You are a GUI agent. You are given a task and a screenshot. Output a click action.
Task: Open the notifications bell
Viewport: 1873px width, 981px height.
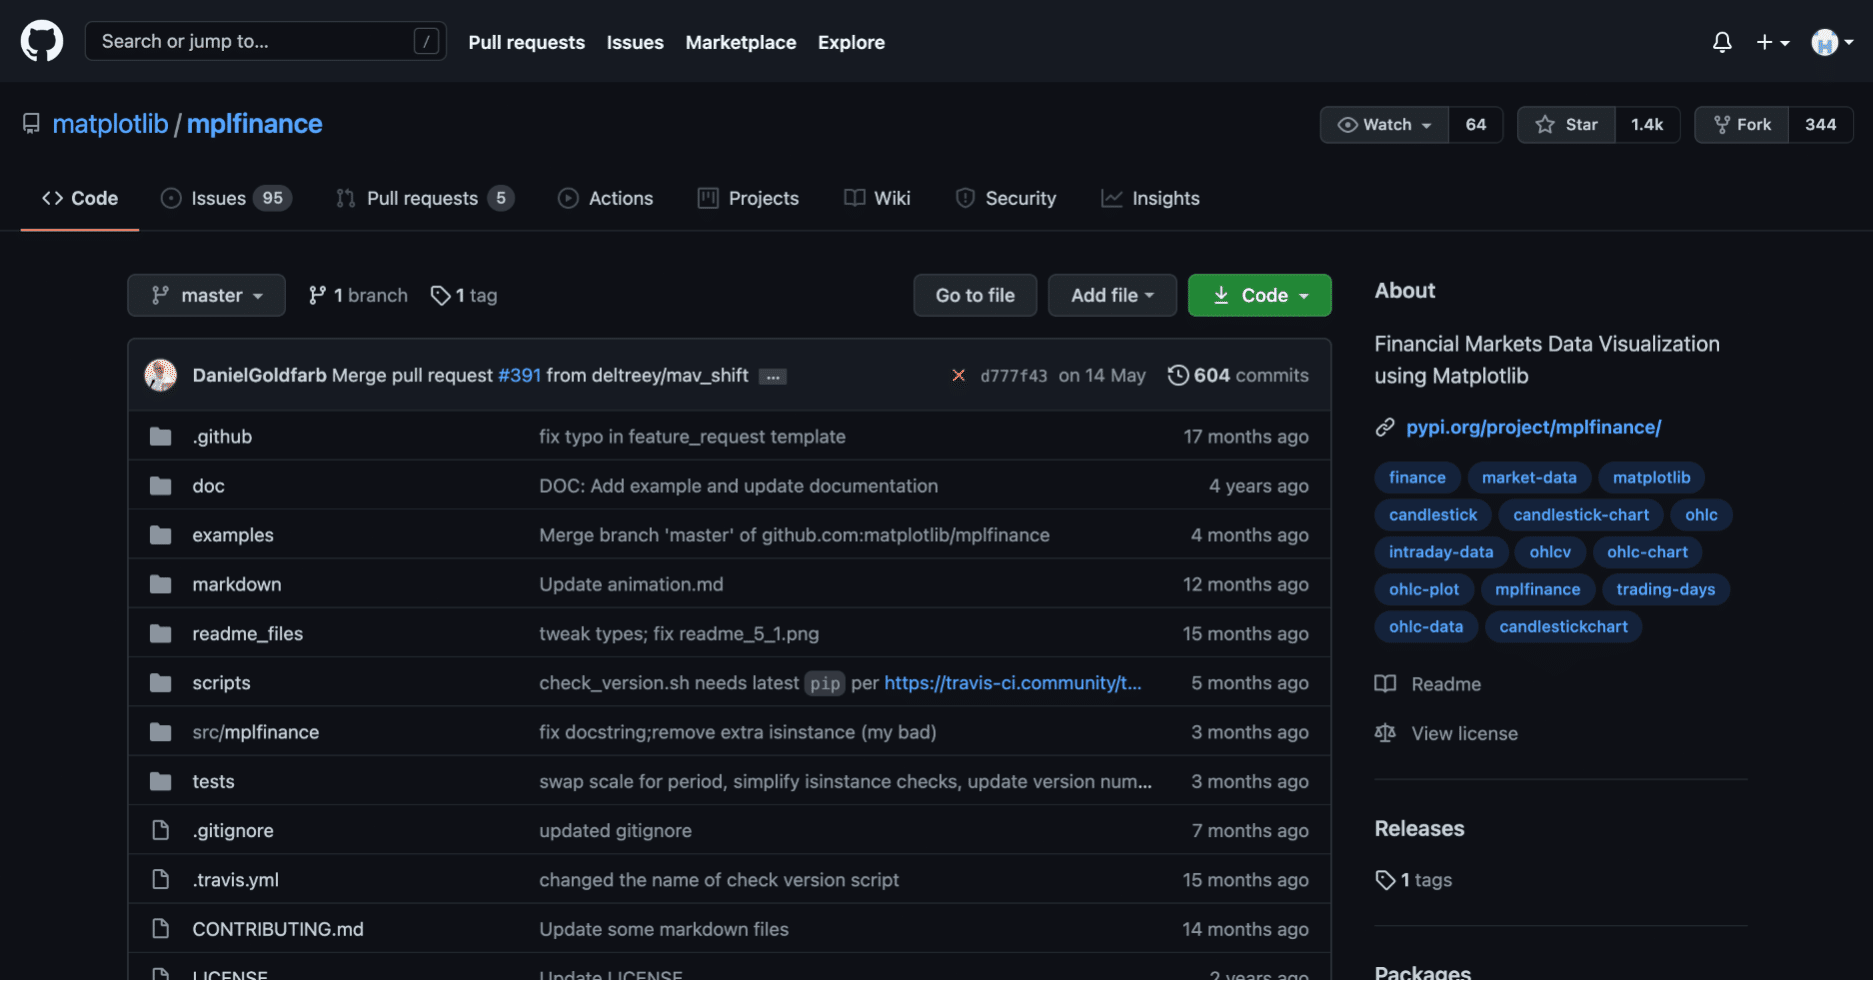click(x=1722, y=42)
